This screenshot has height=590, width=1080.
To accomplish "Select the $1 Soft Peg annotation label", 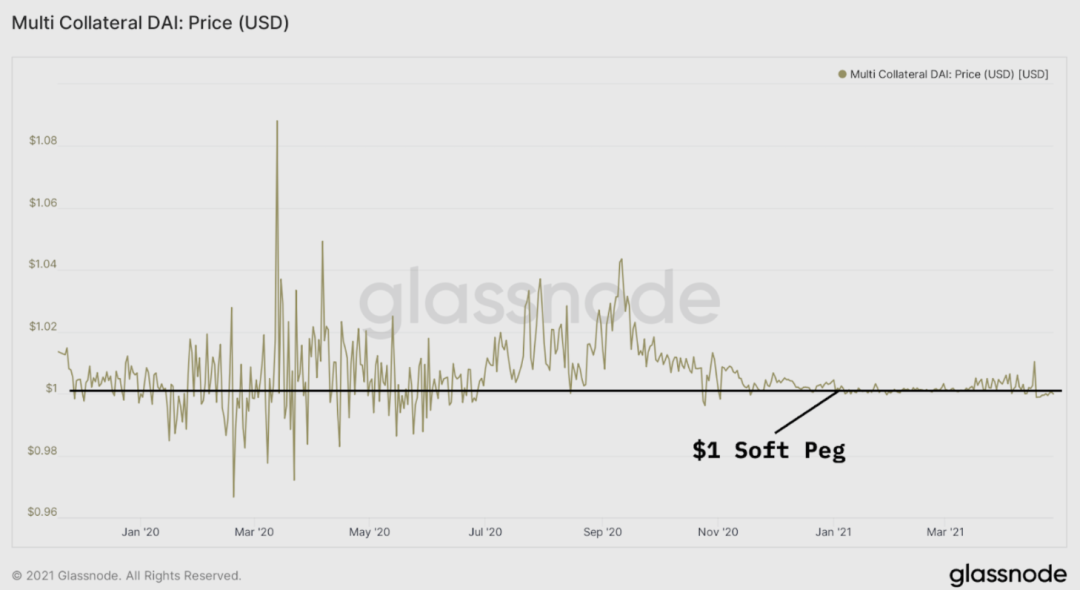I will 769,450.
